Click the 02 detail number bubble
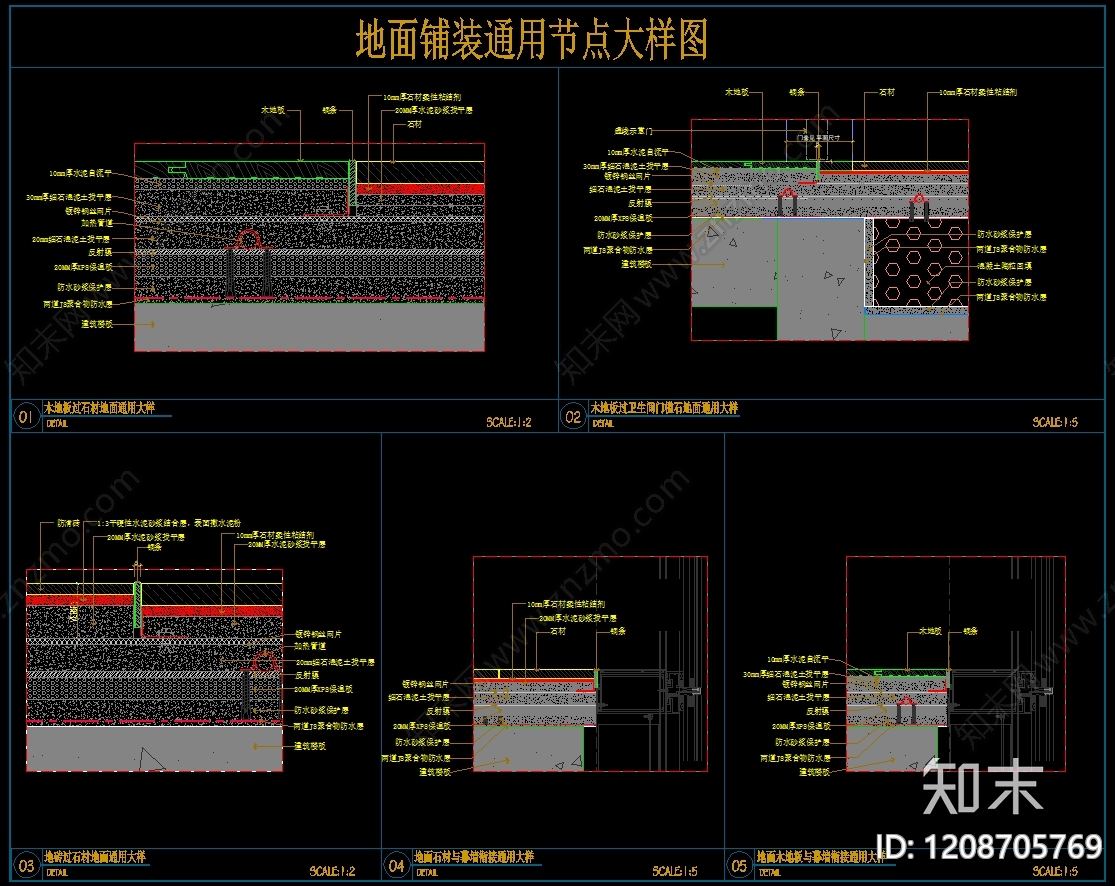This screenshot has height=886, width=1115. coord(573,417)
